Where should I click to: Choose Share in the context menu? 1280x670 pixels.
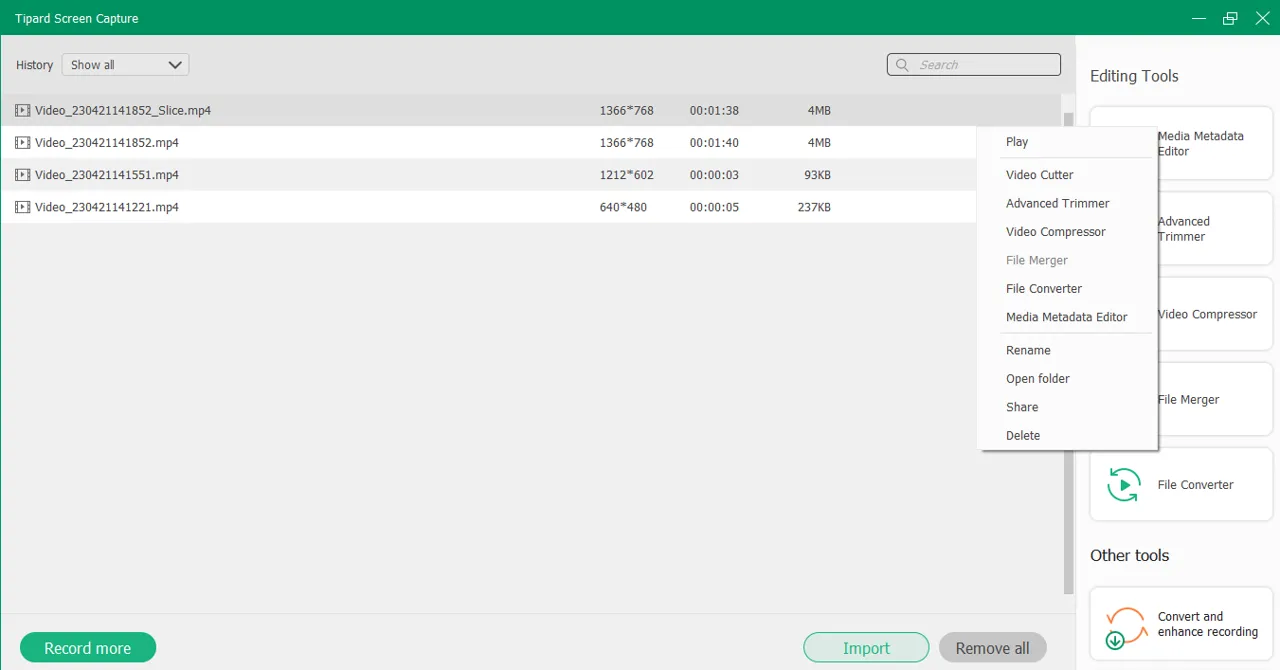(x=1022, y=407)
